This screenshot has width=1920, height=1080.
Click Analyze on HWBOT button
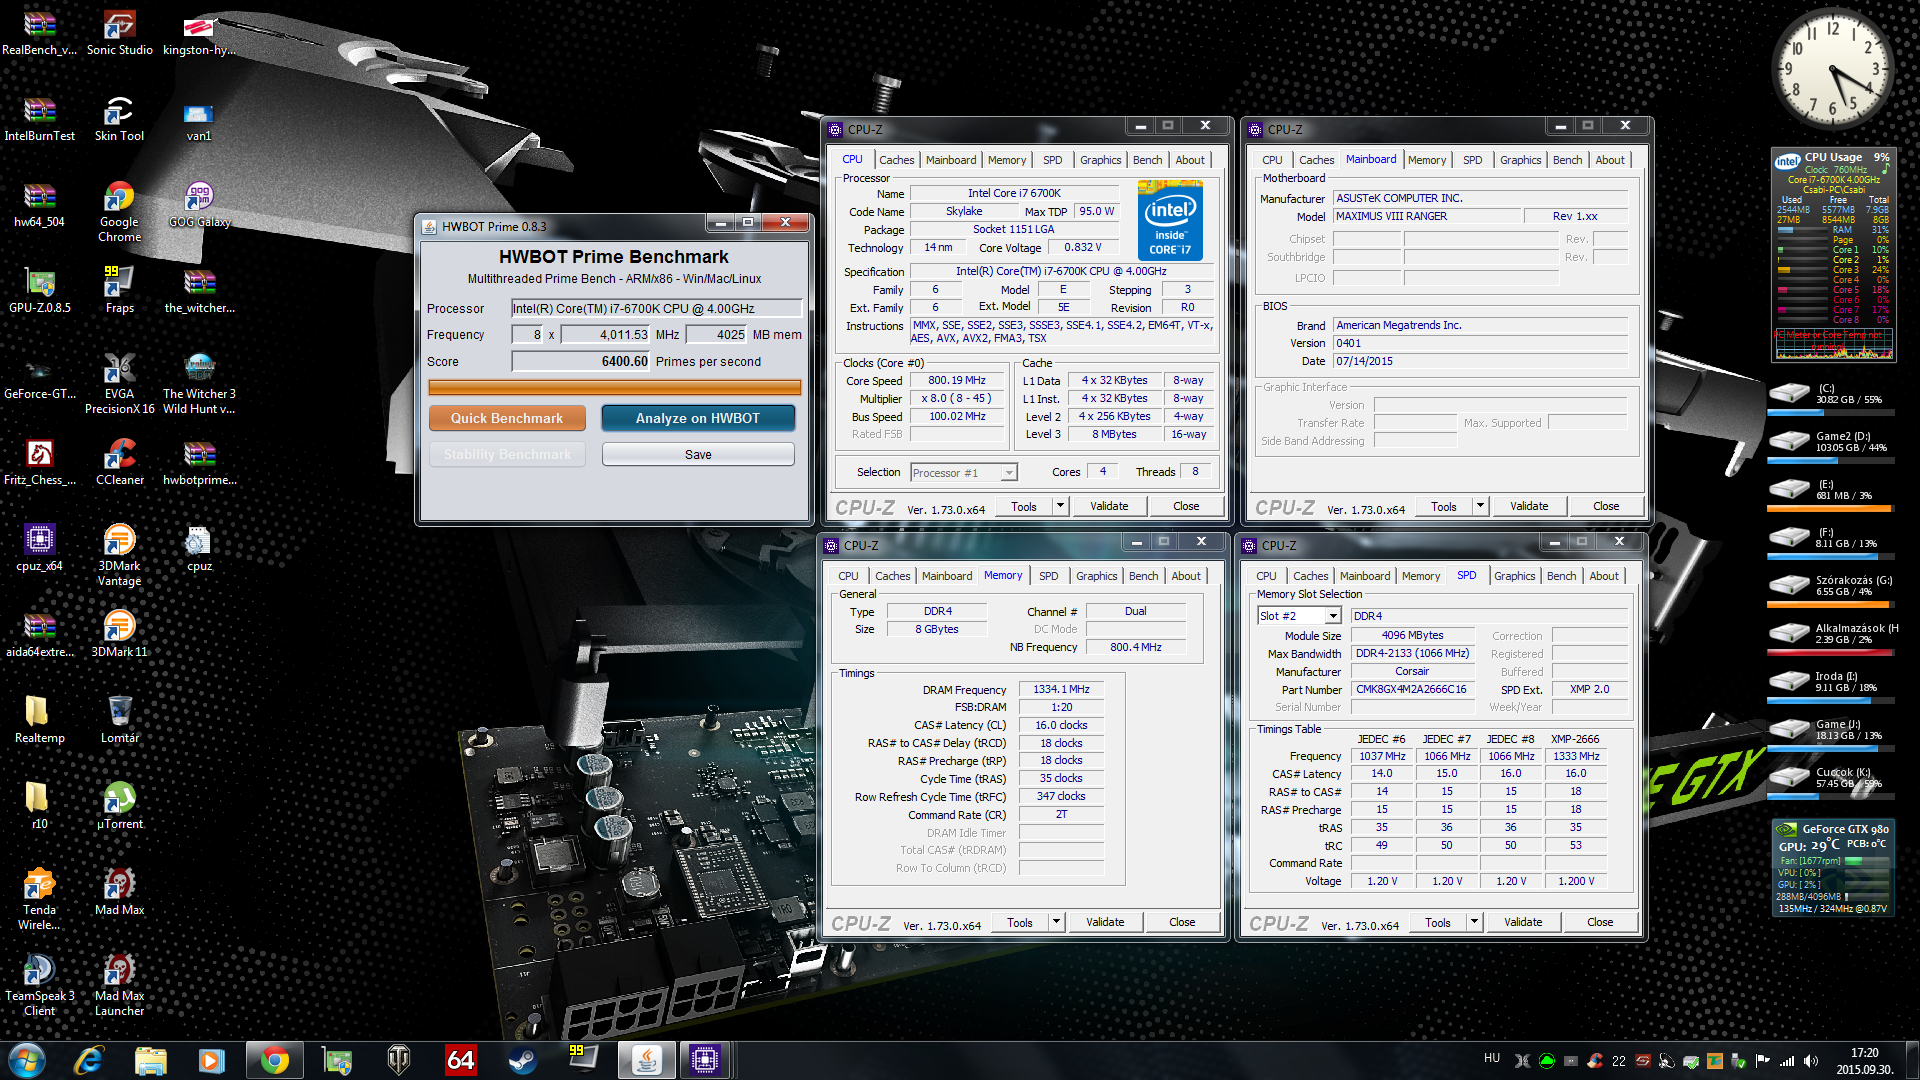pyautogui.click(x=698, y=418)
